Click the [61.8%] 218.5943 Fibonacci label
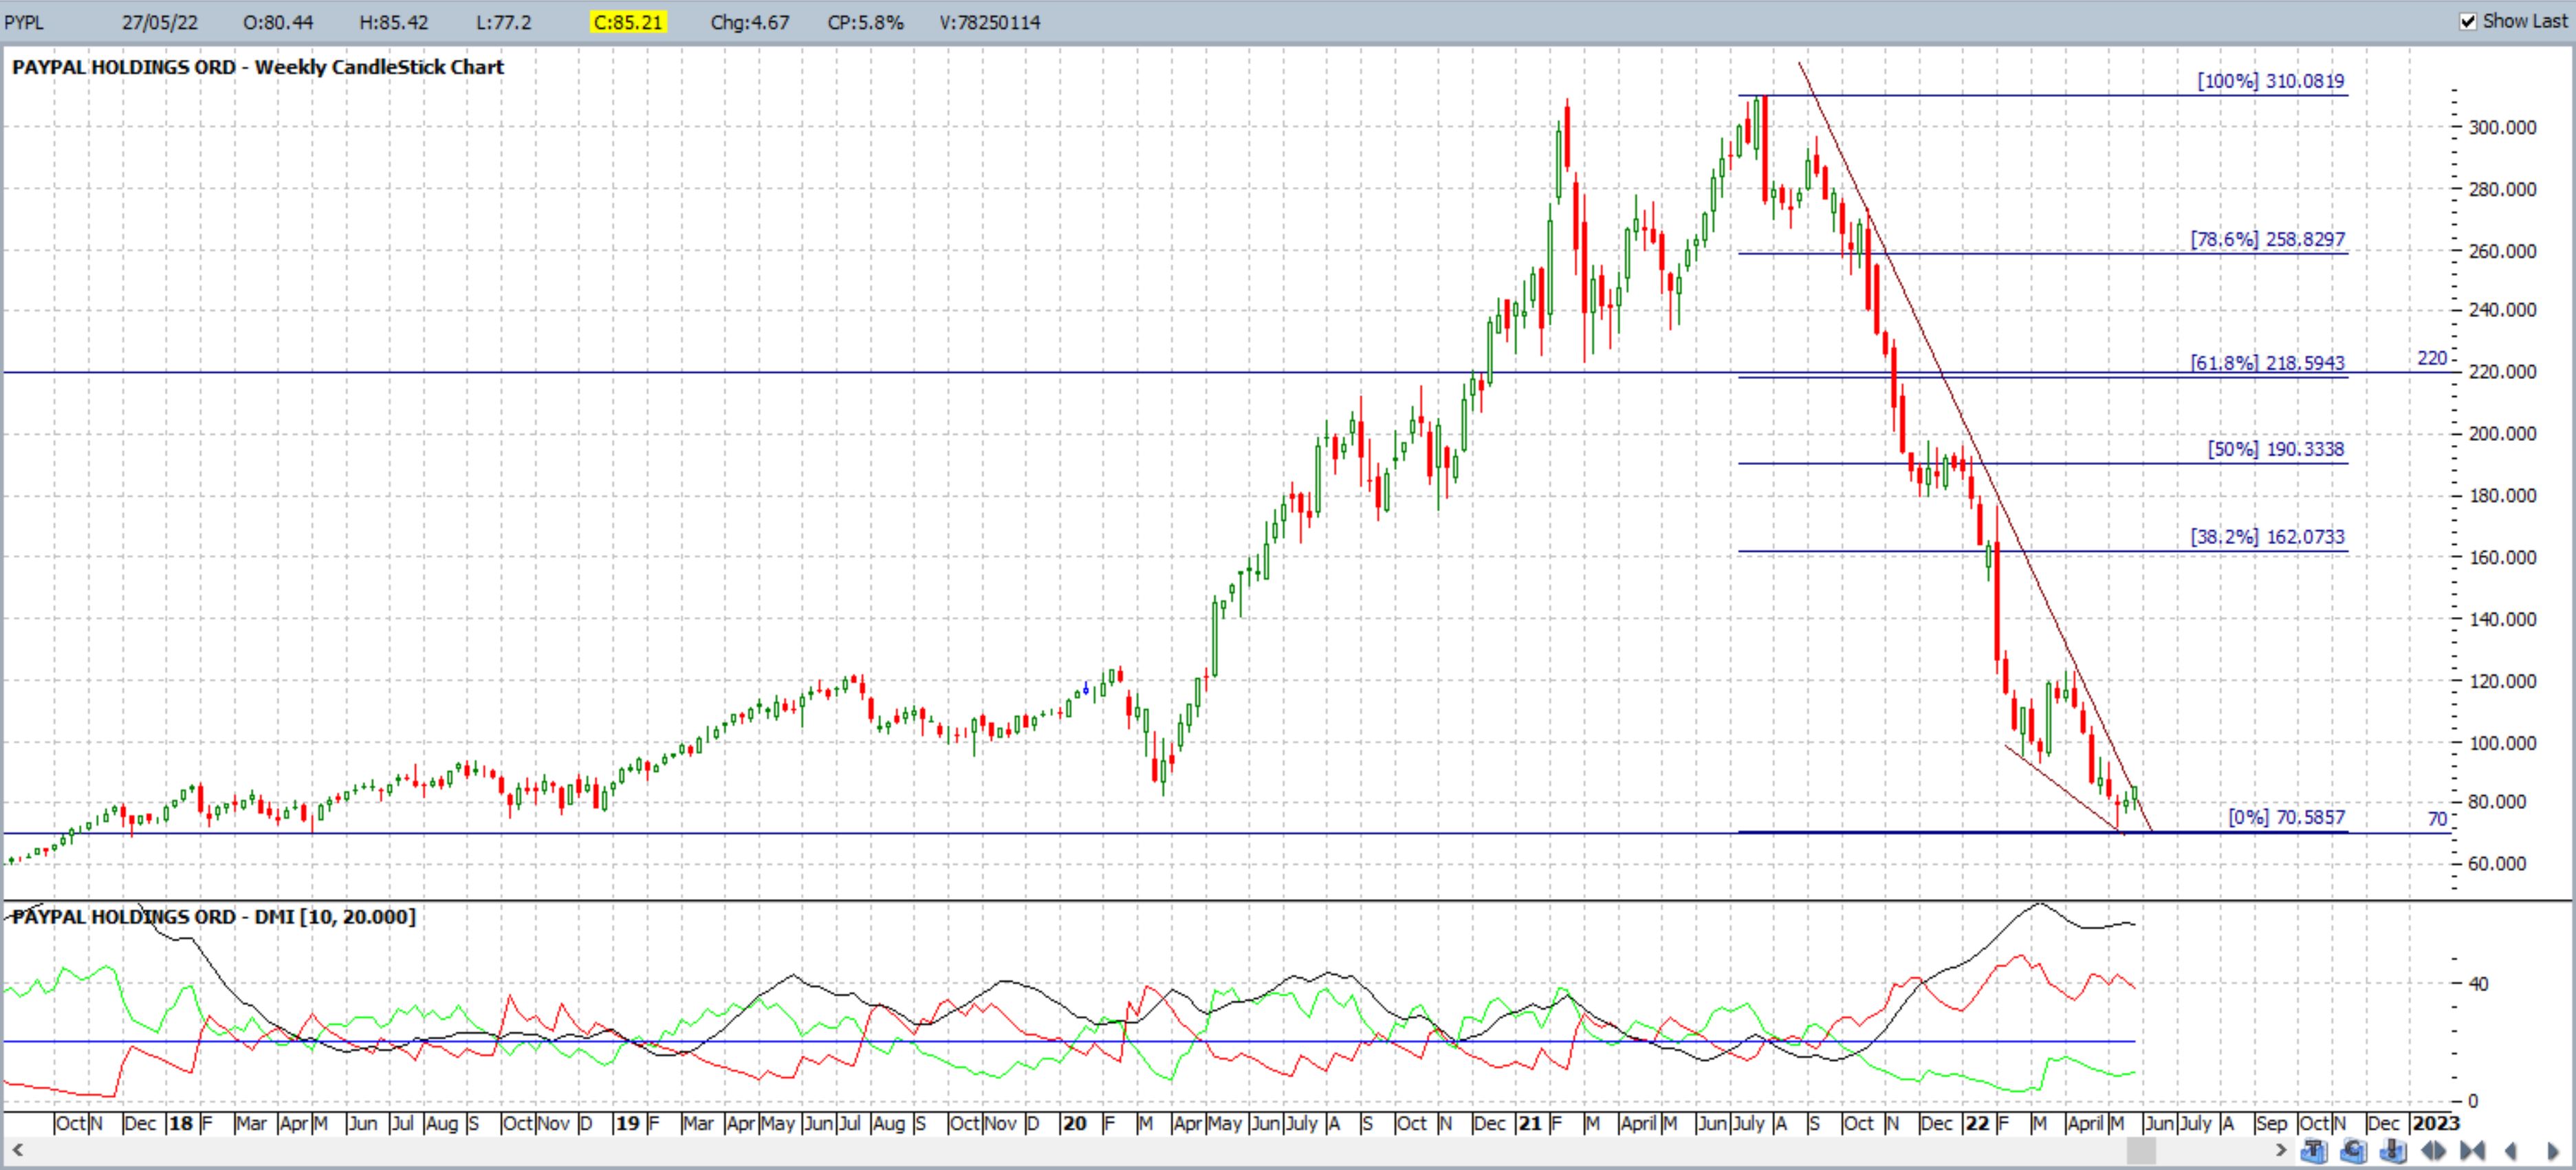Screen dimensions: 2576x1170 (2267, 362)
